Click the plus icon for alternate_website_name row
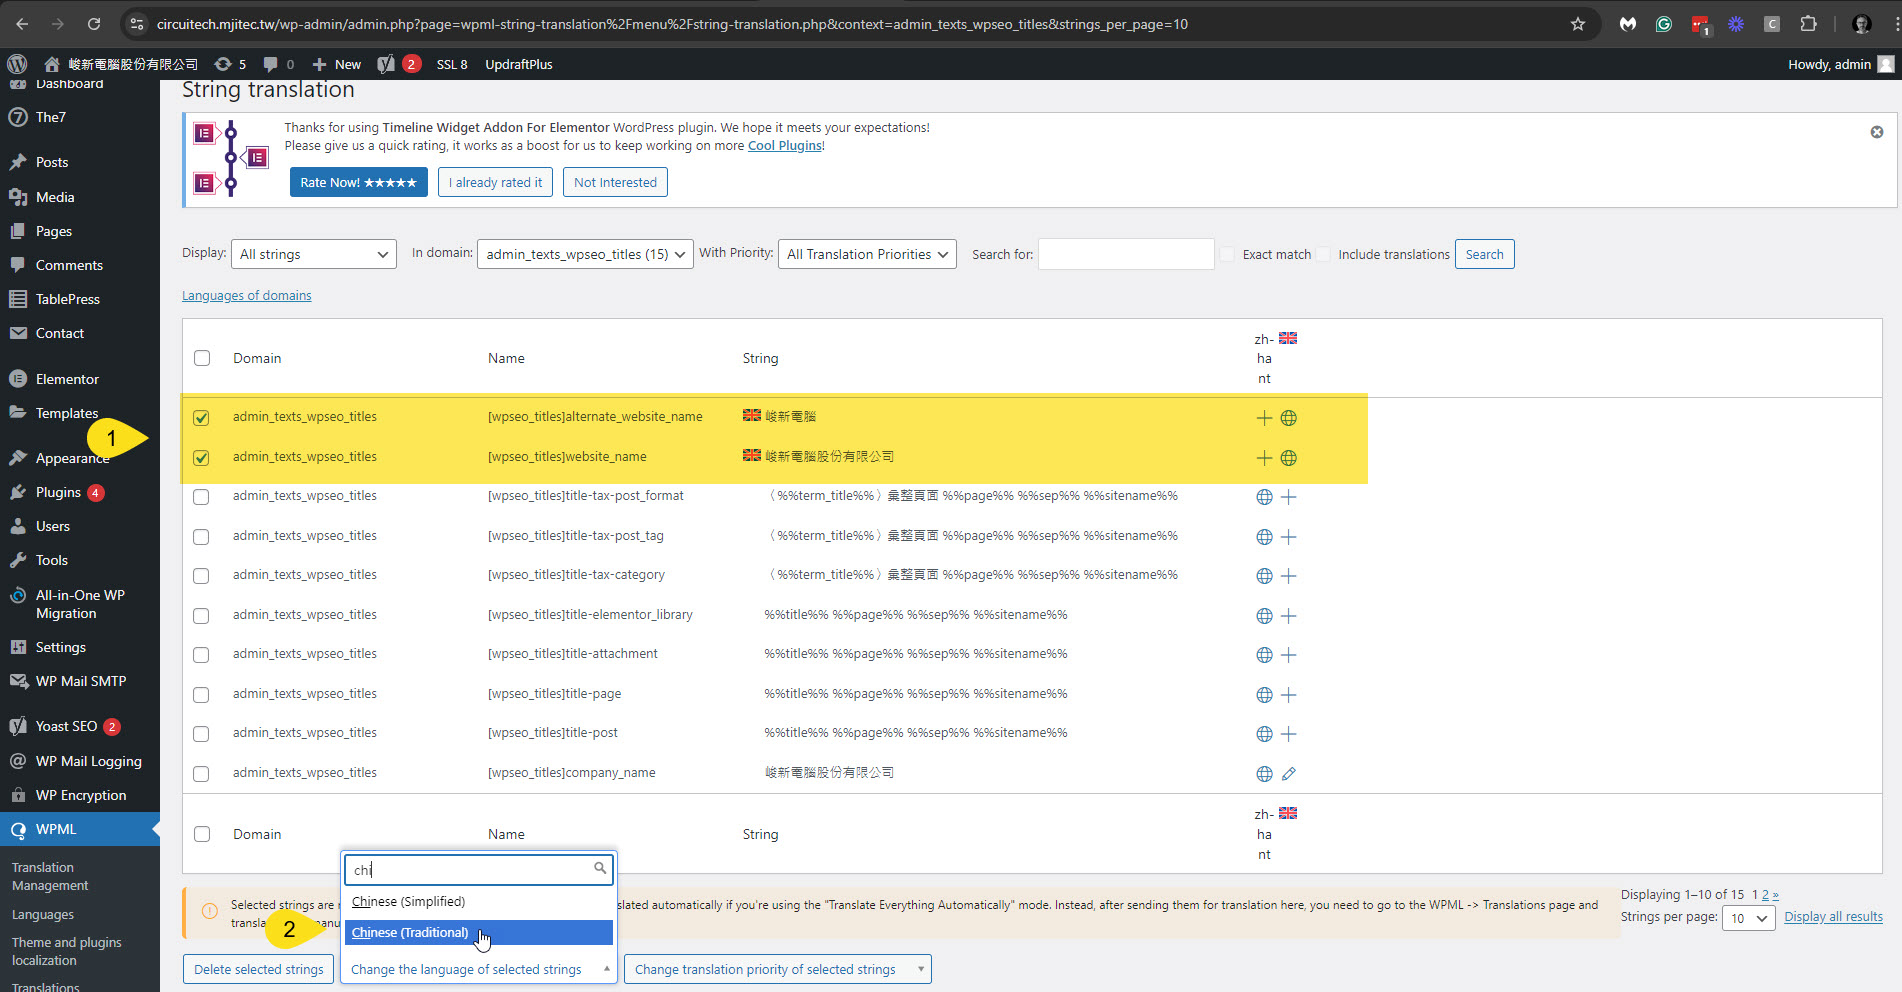This screenshot has height=992, width=1902. 1264,418
